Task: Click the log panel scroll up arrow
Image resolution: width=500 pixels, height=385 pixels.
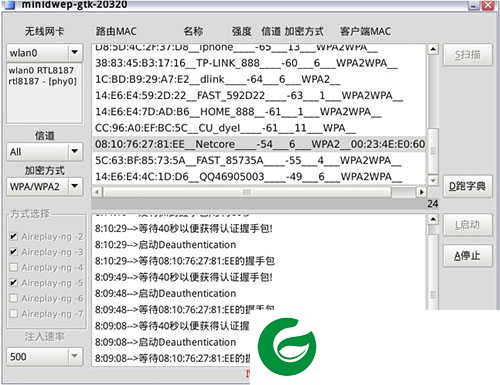Action: [433, 220]
